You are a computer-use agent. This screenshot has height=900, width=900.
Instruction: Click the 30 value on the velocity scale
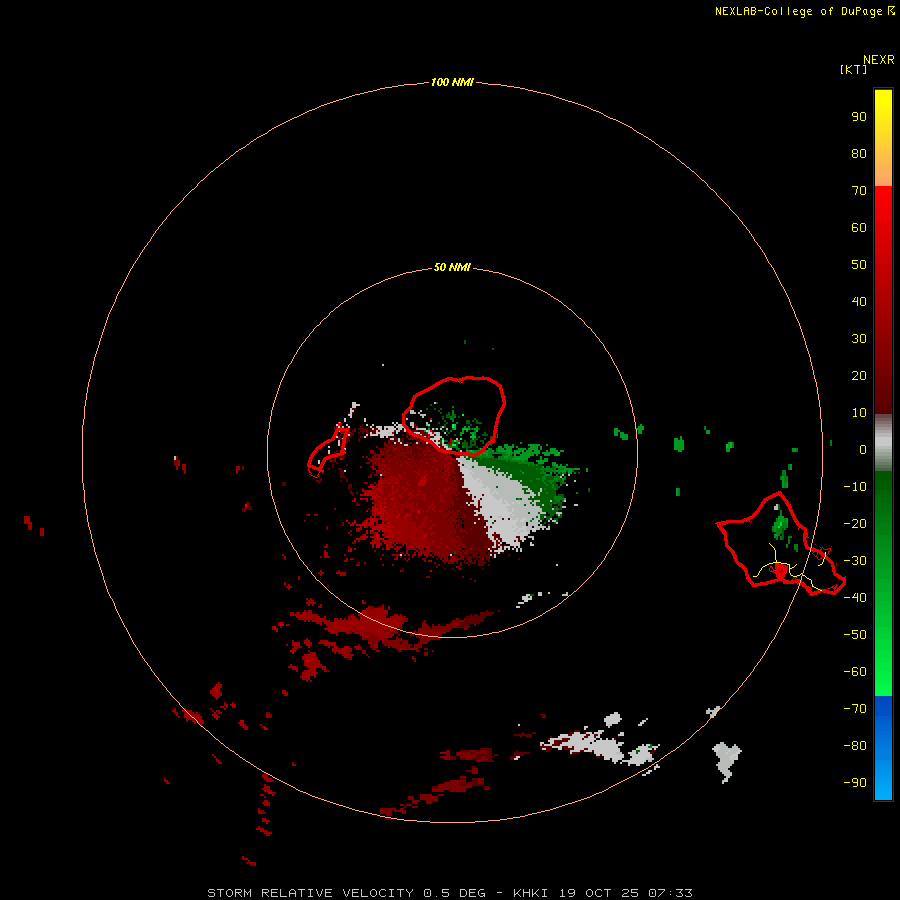click(859, 339)
